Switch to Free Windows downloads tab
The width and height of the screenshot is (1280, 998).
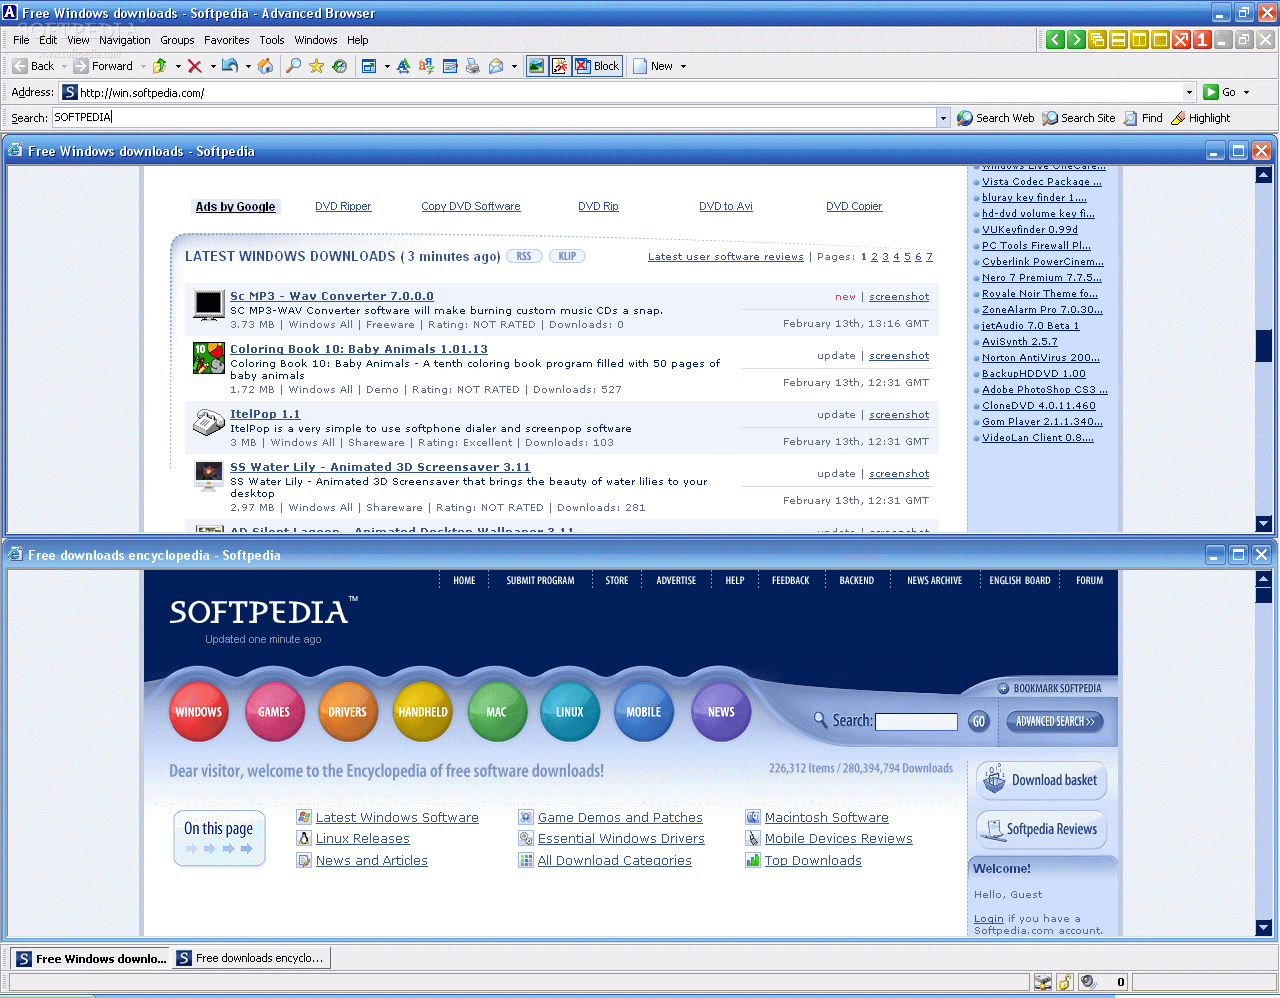click(91, 958)
